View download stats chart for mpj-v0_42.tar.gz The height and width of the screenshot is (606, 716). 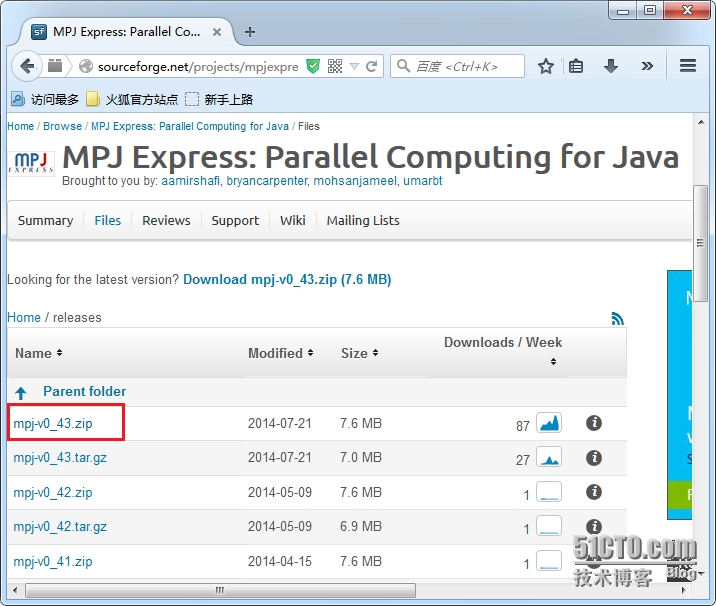click(x=549, y=526)
